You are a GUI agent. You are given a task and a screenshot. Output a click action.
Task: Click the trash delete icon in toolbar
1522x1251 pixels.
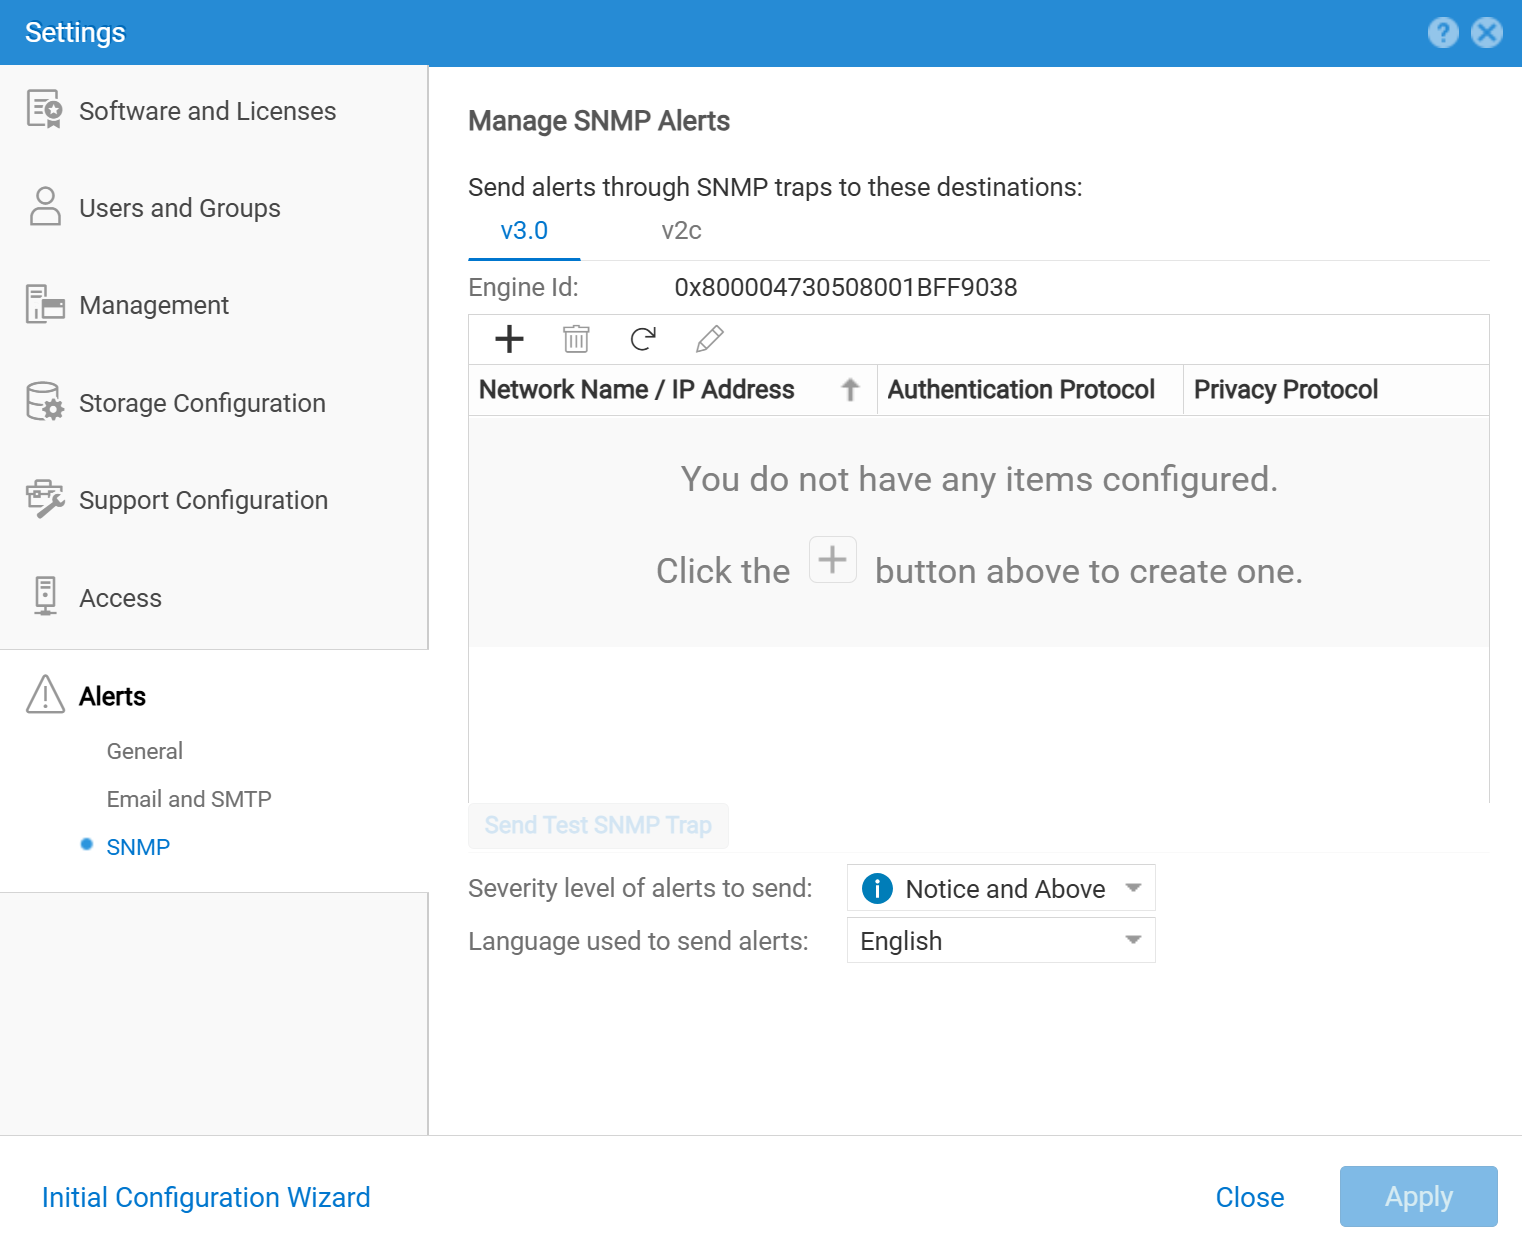(576, 339)
